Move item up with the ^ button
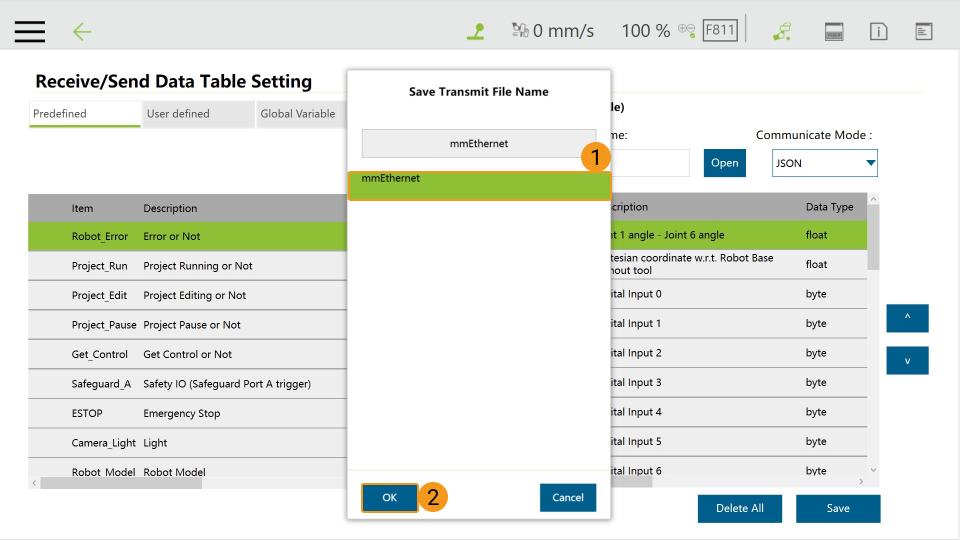The image size is (960, 540). point(907,318)
